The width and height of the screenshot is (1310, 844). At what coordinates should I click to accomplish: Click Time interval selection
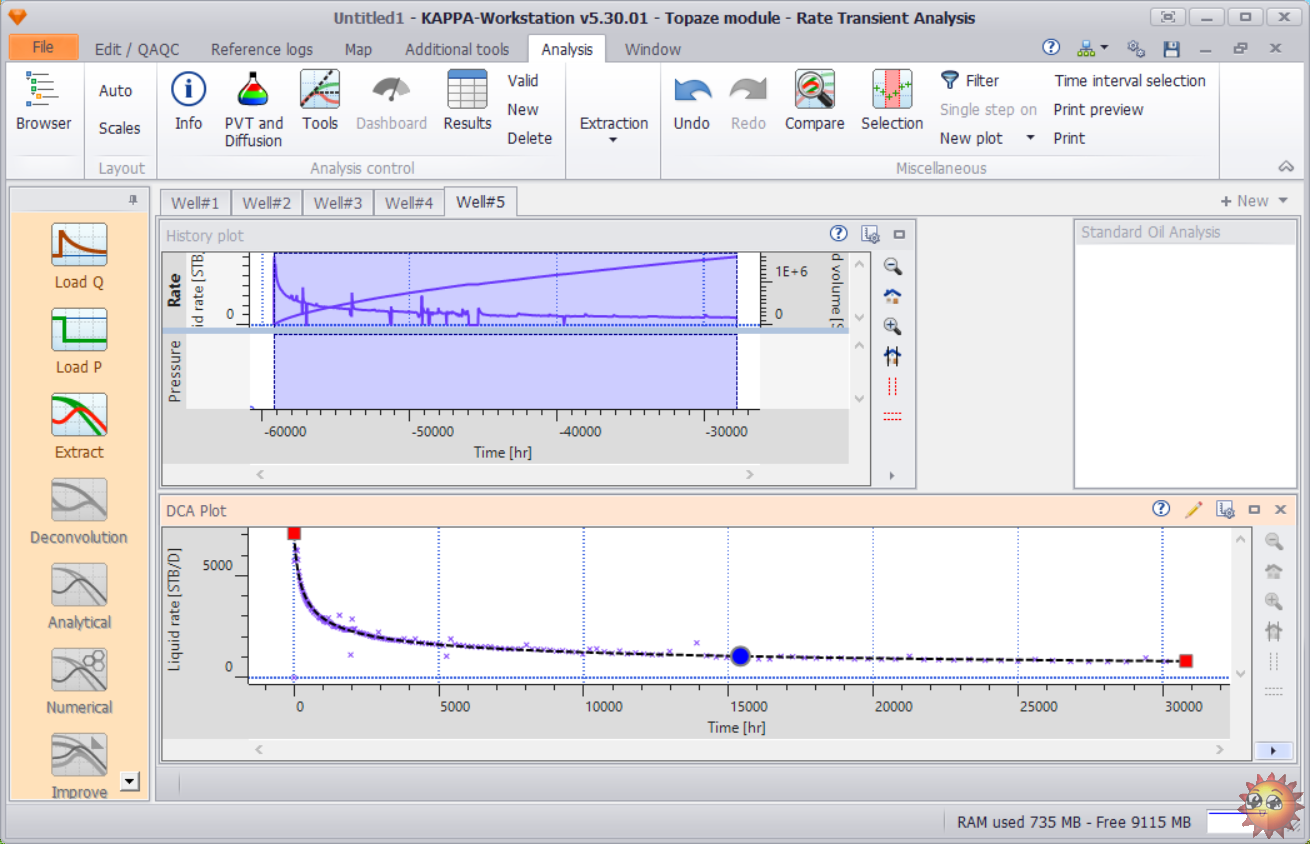click(1130, 81)
